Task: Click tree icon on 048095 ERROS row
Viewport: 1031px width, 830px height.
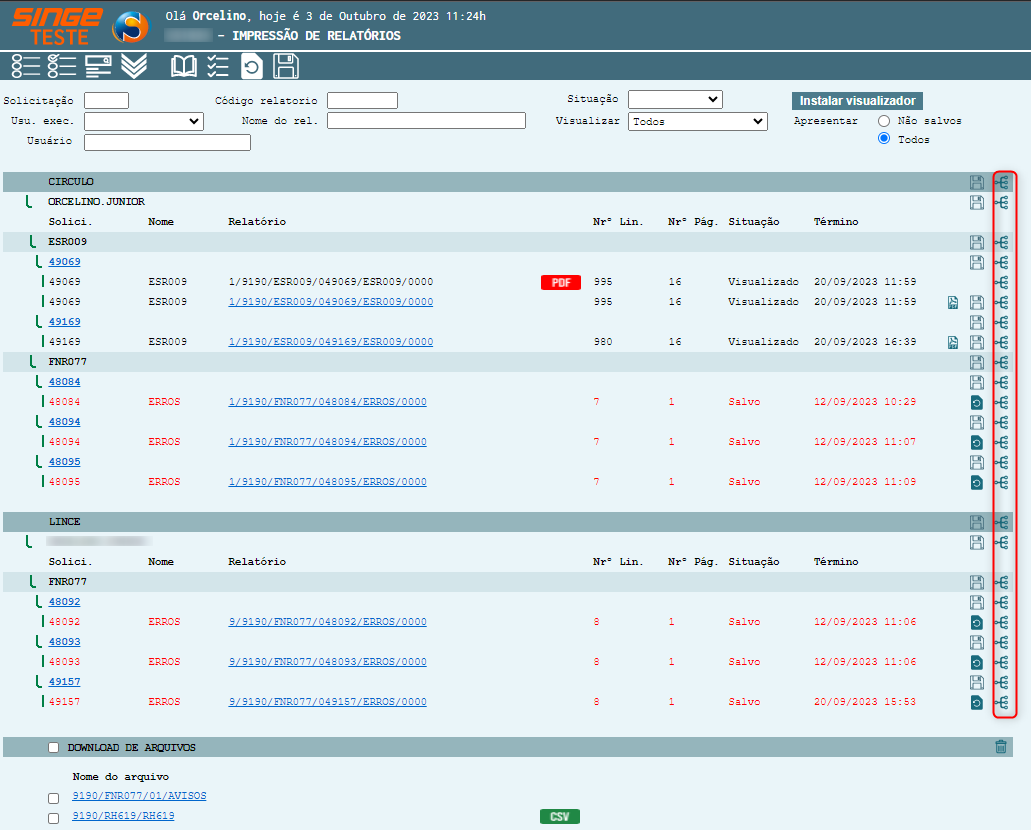Action: click(x=1001, y=483)
